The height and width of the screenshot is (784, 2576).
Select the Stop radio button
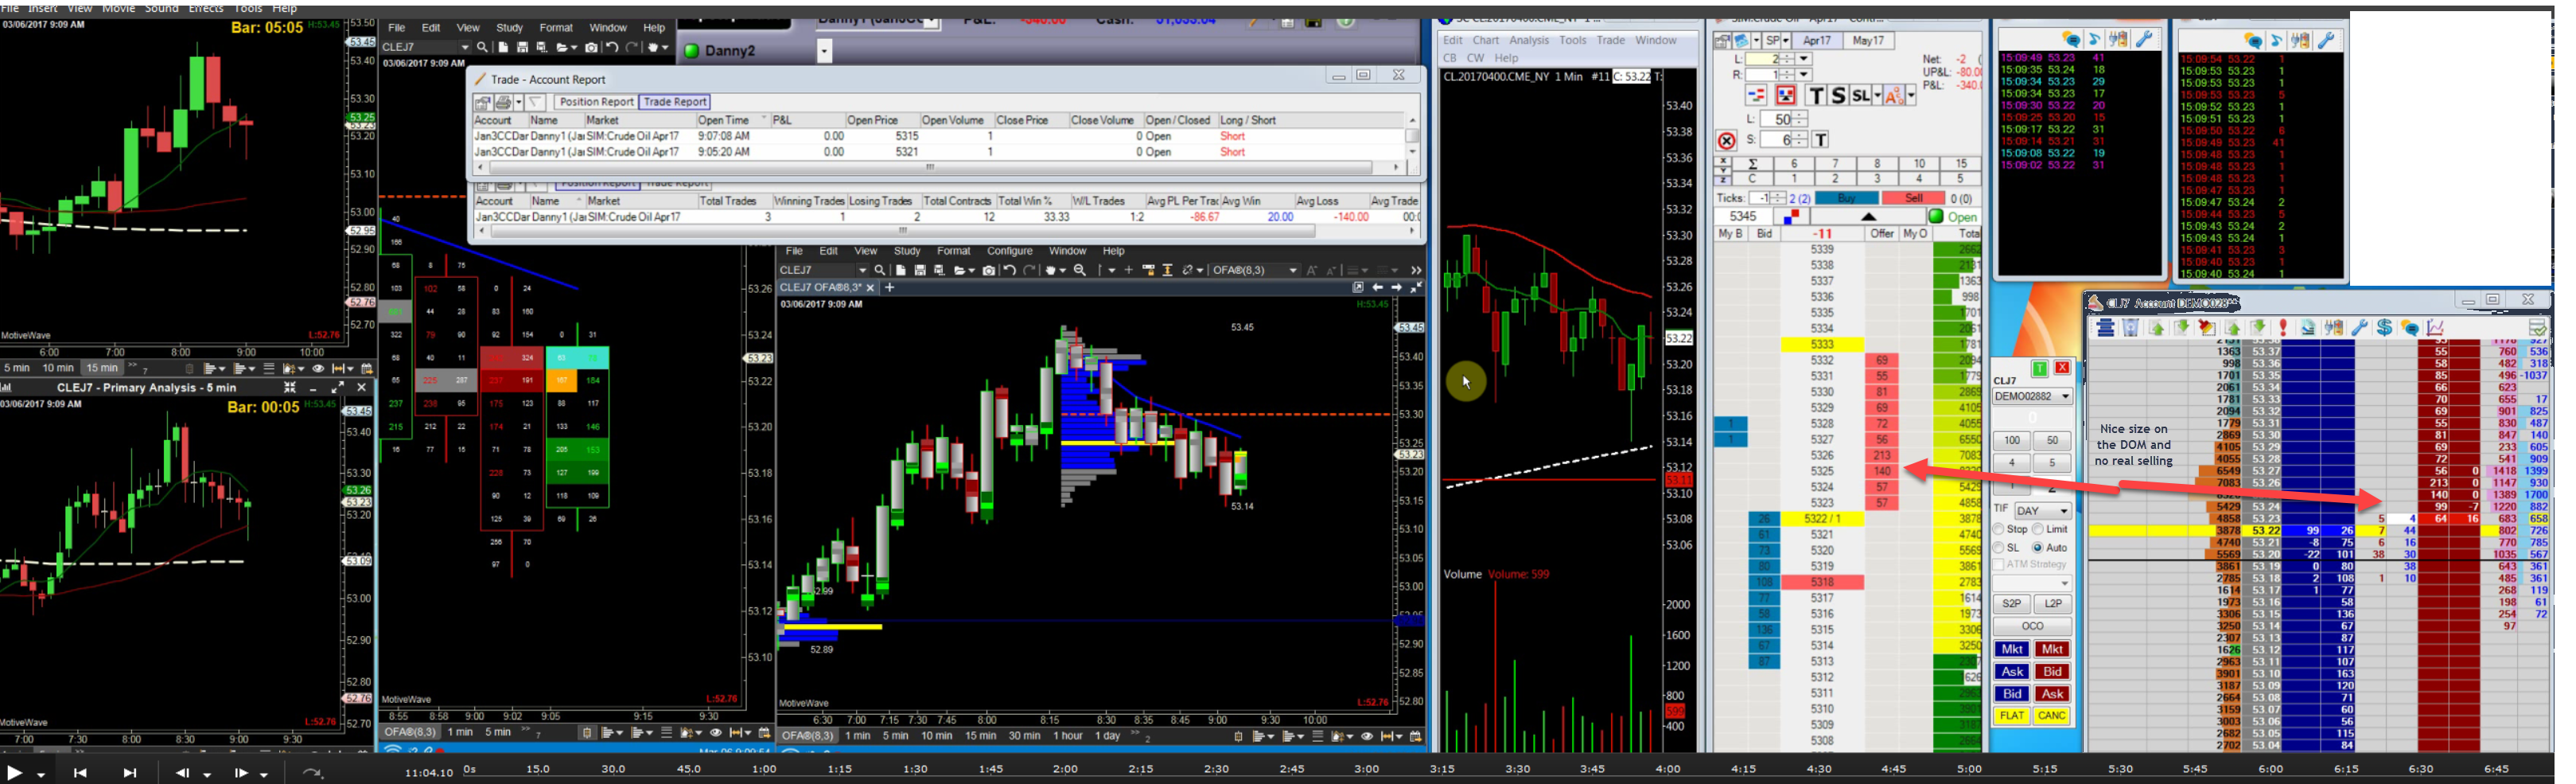pyautogui.click(x=1999, y=530)
